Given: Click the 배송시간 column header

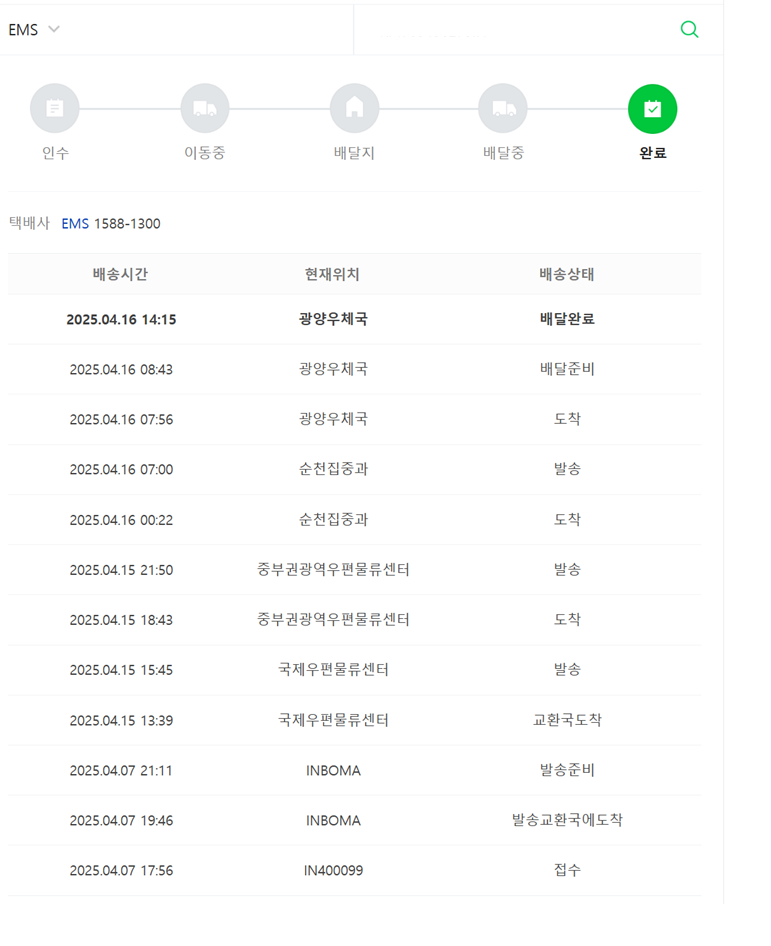Looking at the screenshot, I should [x=120, y=275].
